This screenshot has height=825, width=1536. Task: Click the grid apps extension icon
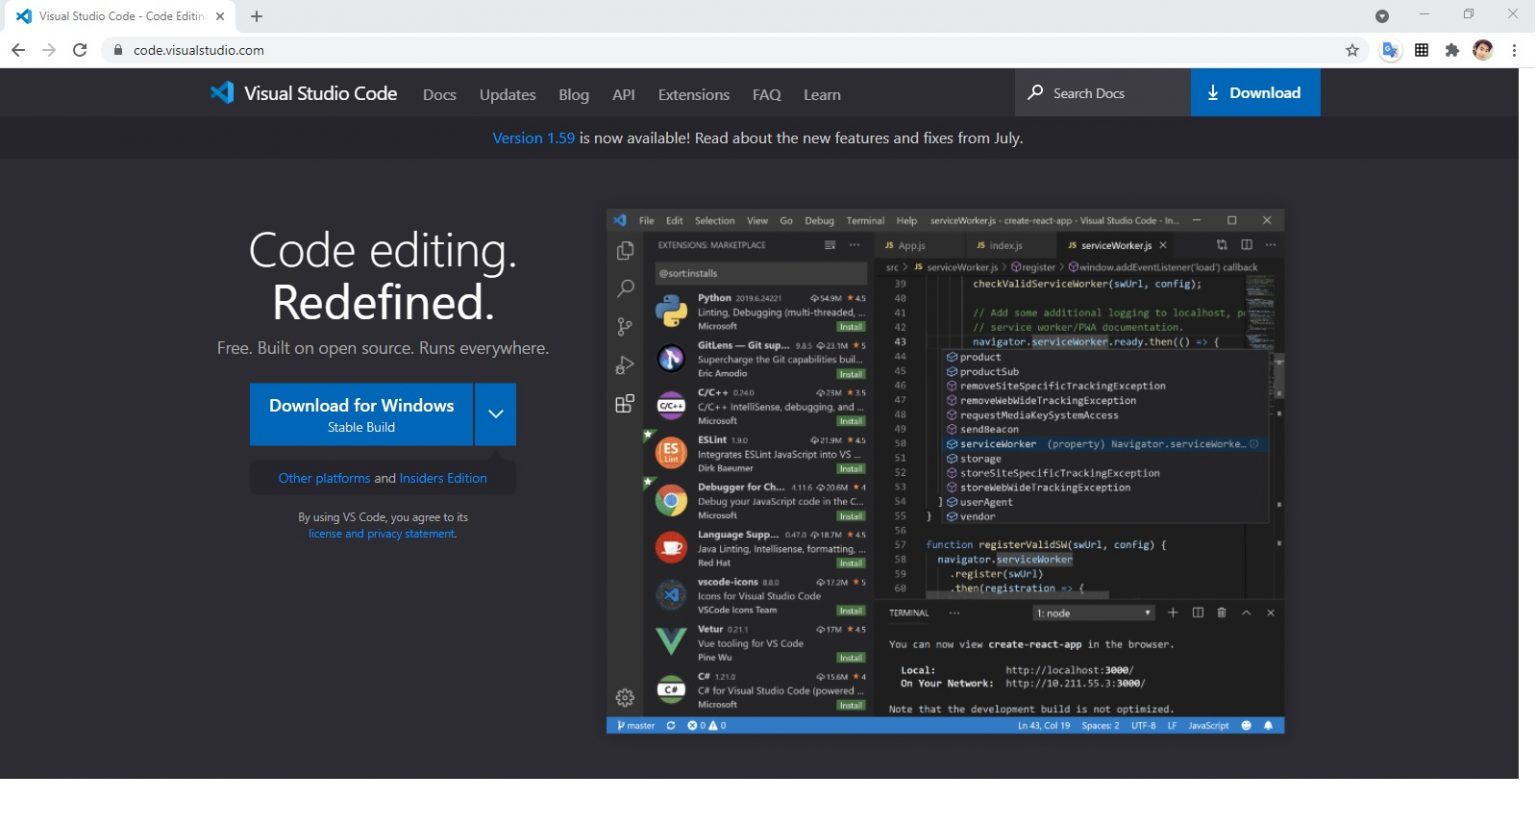(1421, 50)
